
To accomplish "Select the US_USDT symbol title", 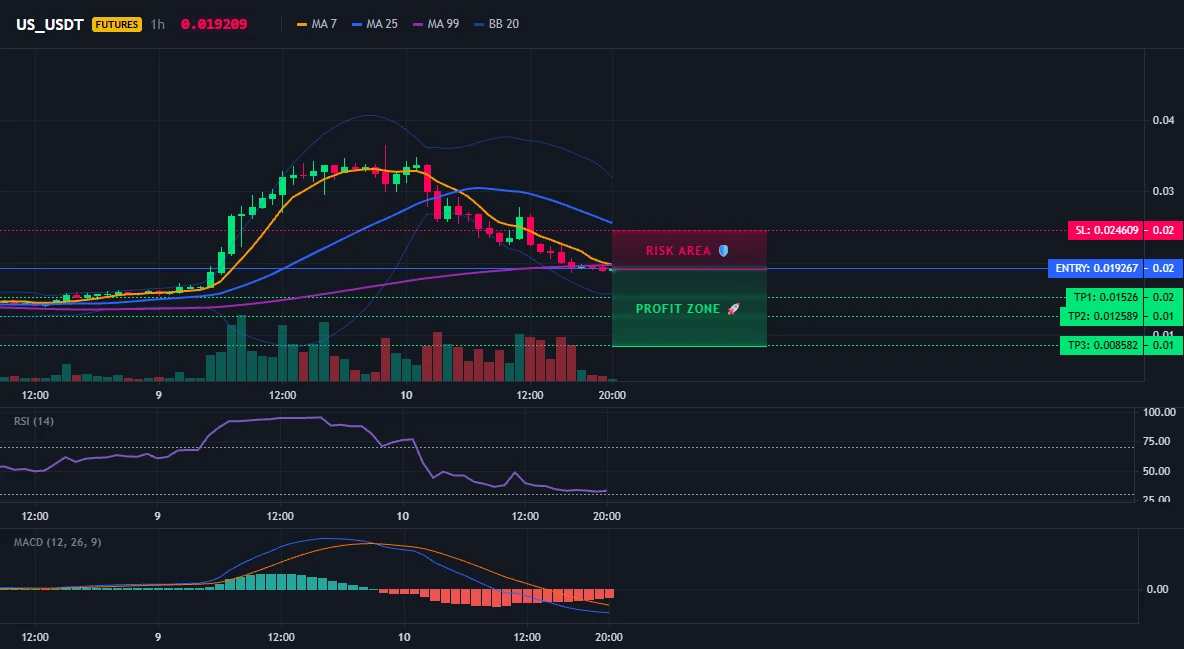I will (50, 24).
